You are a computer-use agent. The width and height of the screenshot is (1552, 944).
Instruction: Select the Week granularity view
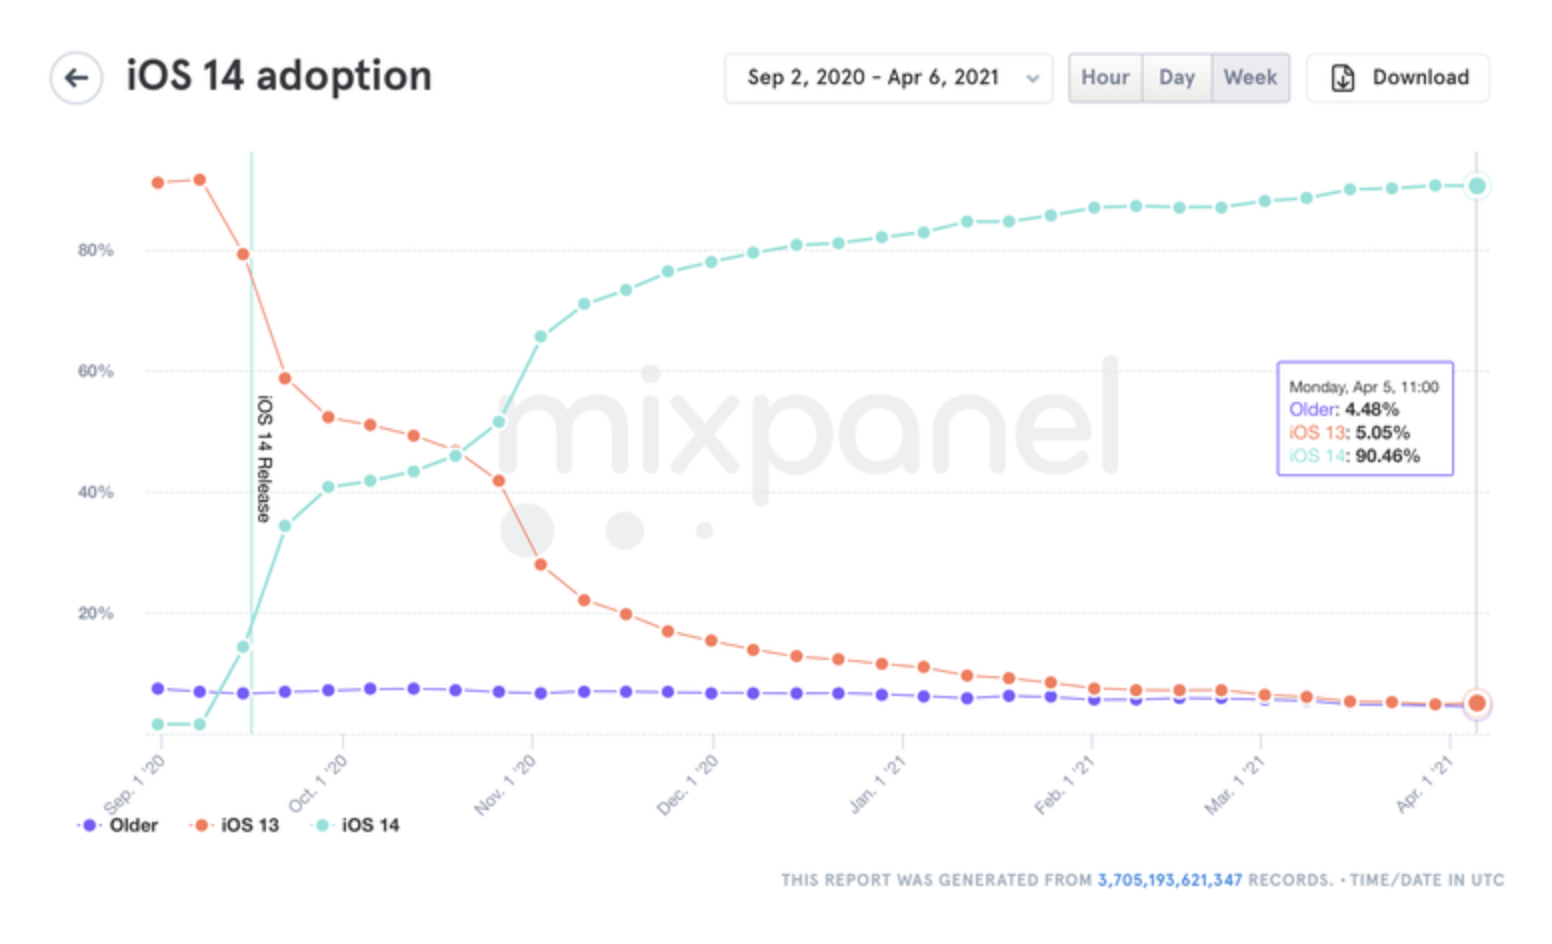(1250, 78)
